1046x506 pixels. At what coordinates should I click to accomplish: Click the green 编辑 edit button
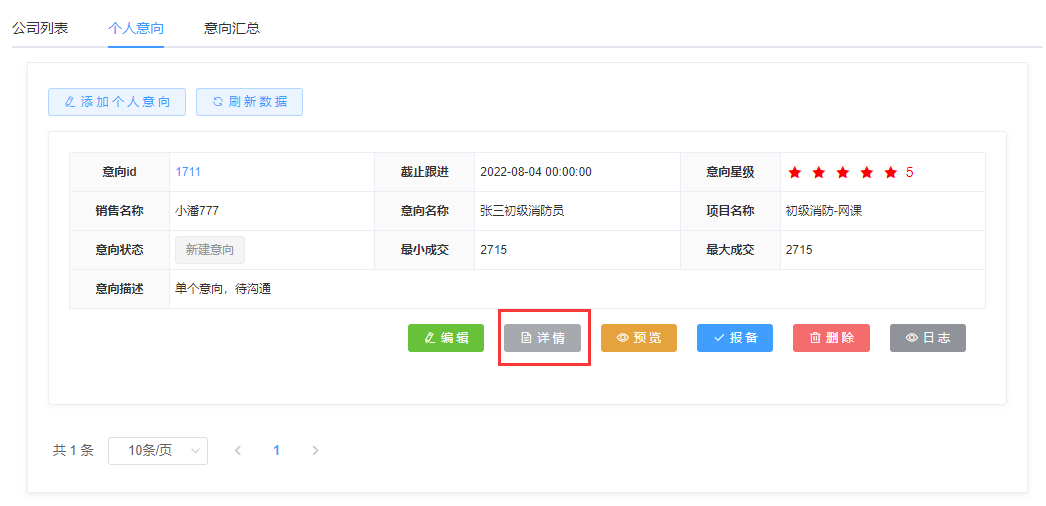[446, 338]
